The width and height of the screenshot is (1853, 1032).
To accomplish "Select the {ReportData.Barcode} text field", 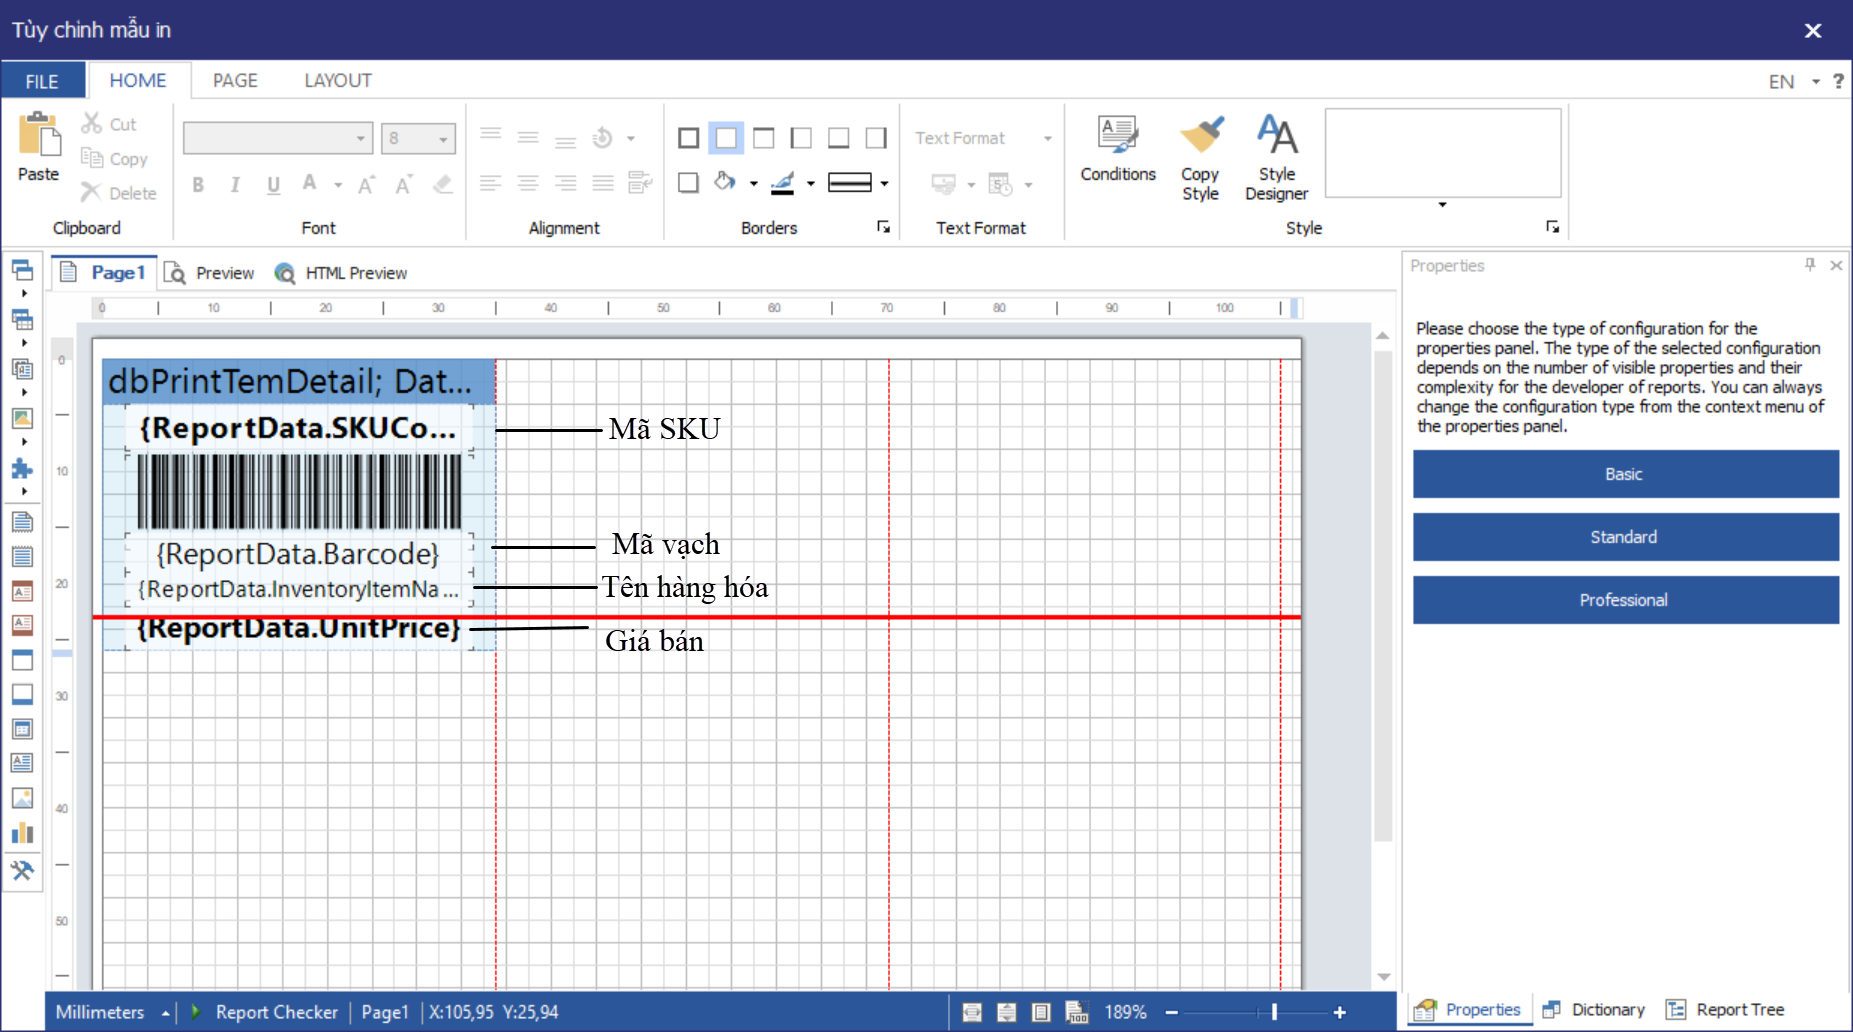I will pos(298,554).
